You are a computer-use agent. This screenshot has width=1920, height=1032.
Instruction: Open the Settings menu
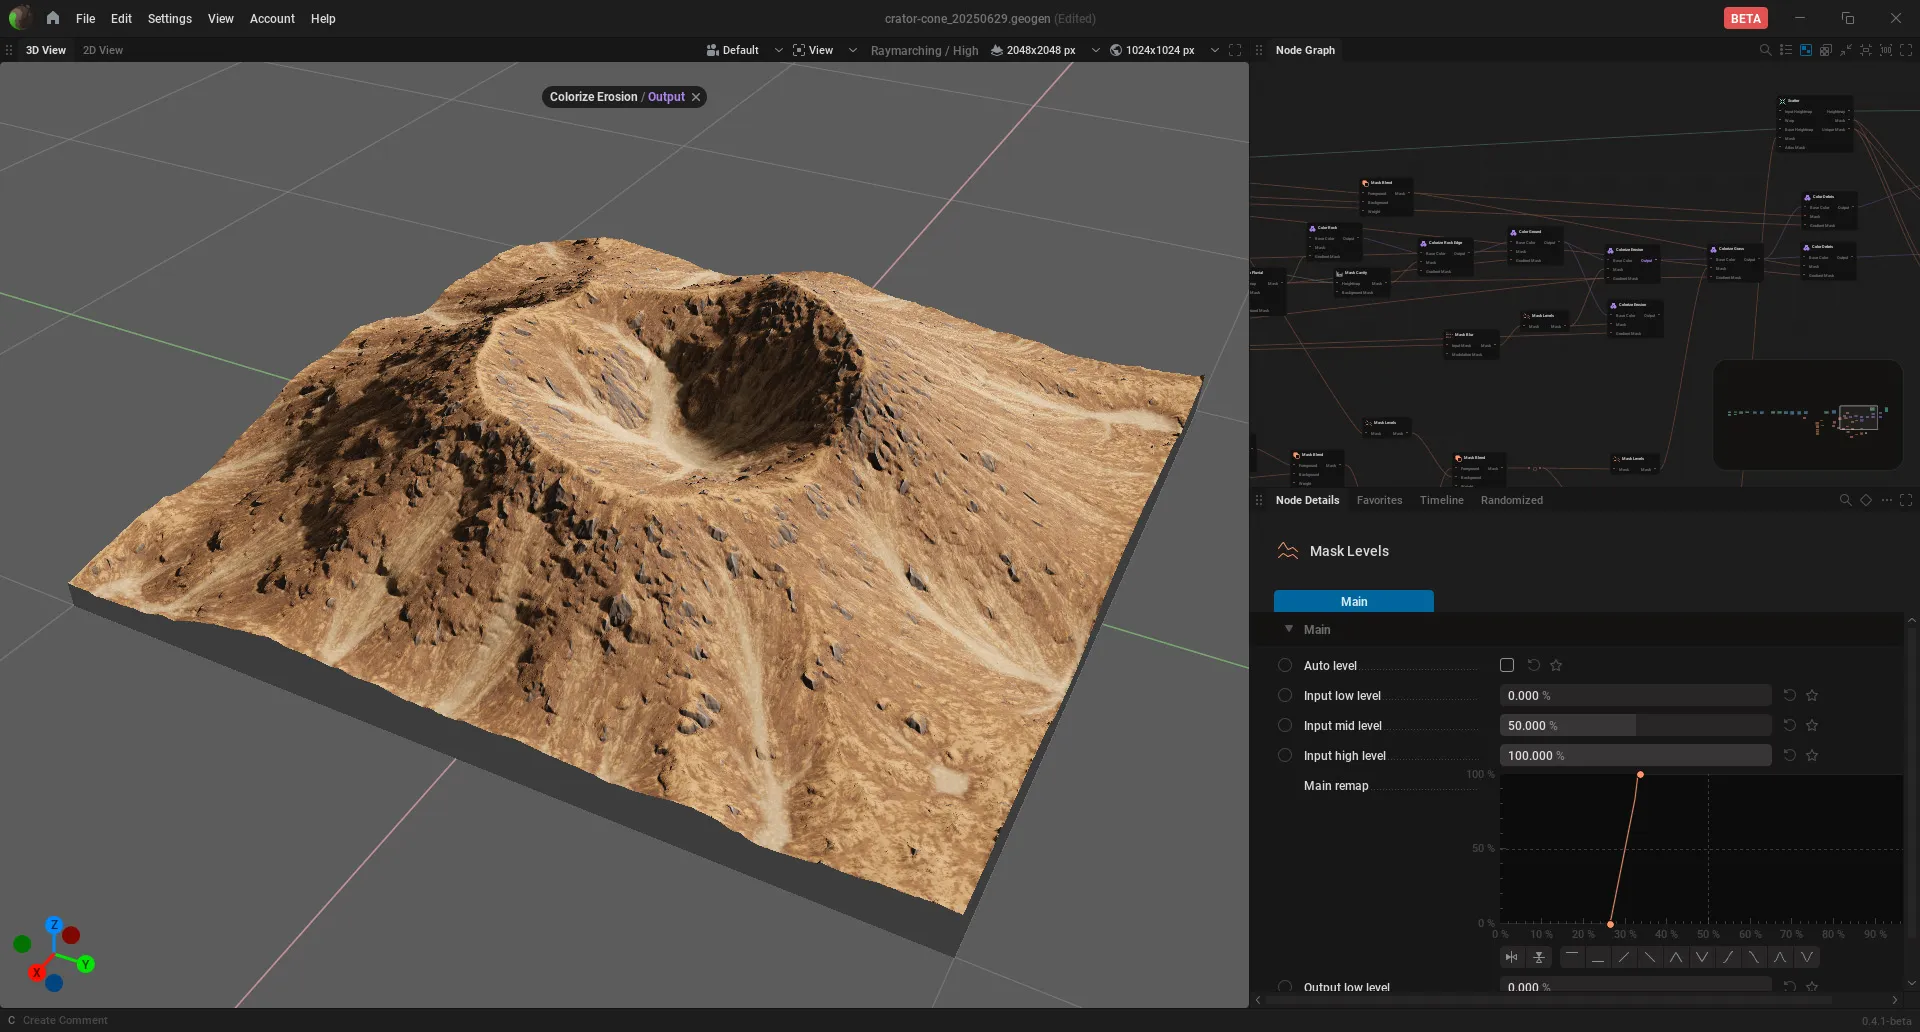169,18
